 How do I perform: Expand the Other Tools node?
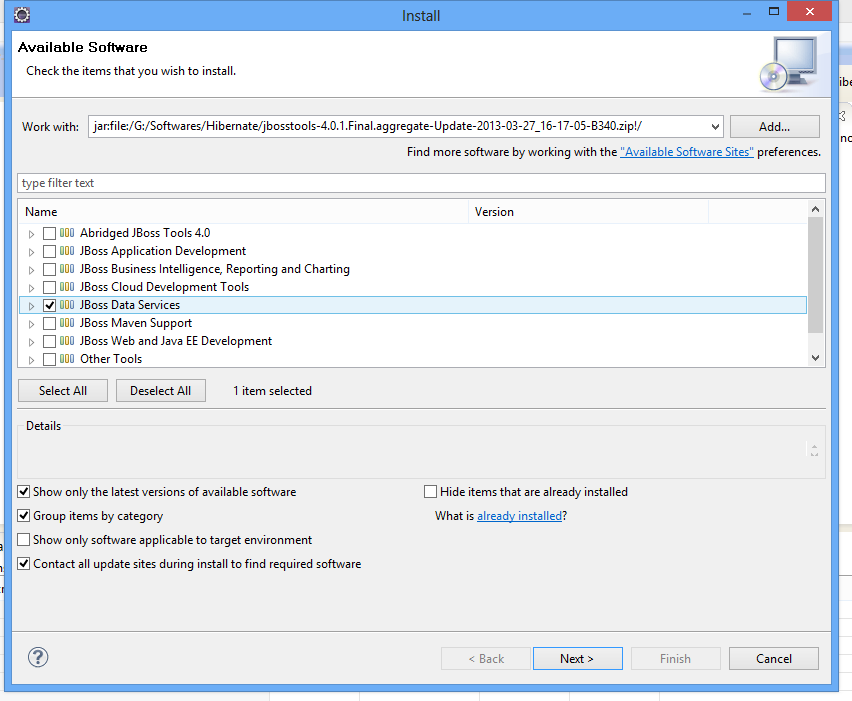click(x=31, y=358)
